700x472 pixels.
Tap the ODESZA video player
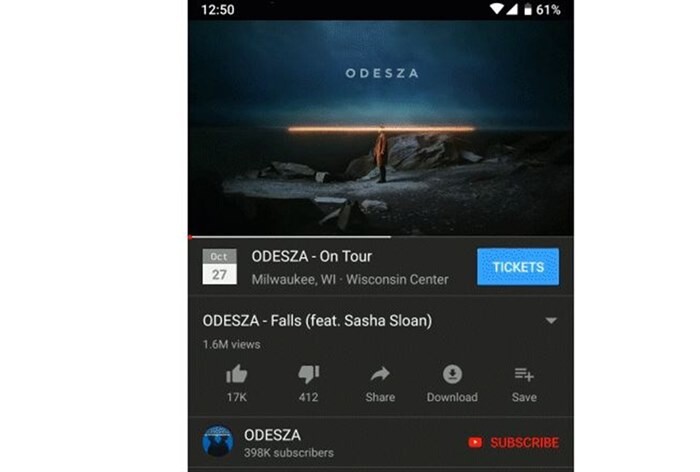pyautogui.click(x=381, y=128)
